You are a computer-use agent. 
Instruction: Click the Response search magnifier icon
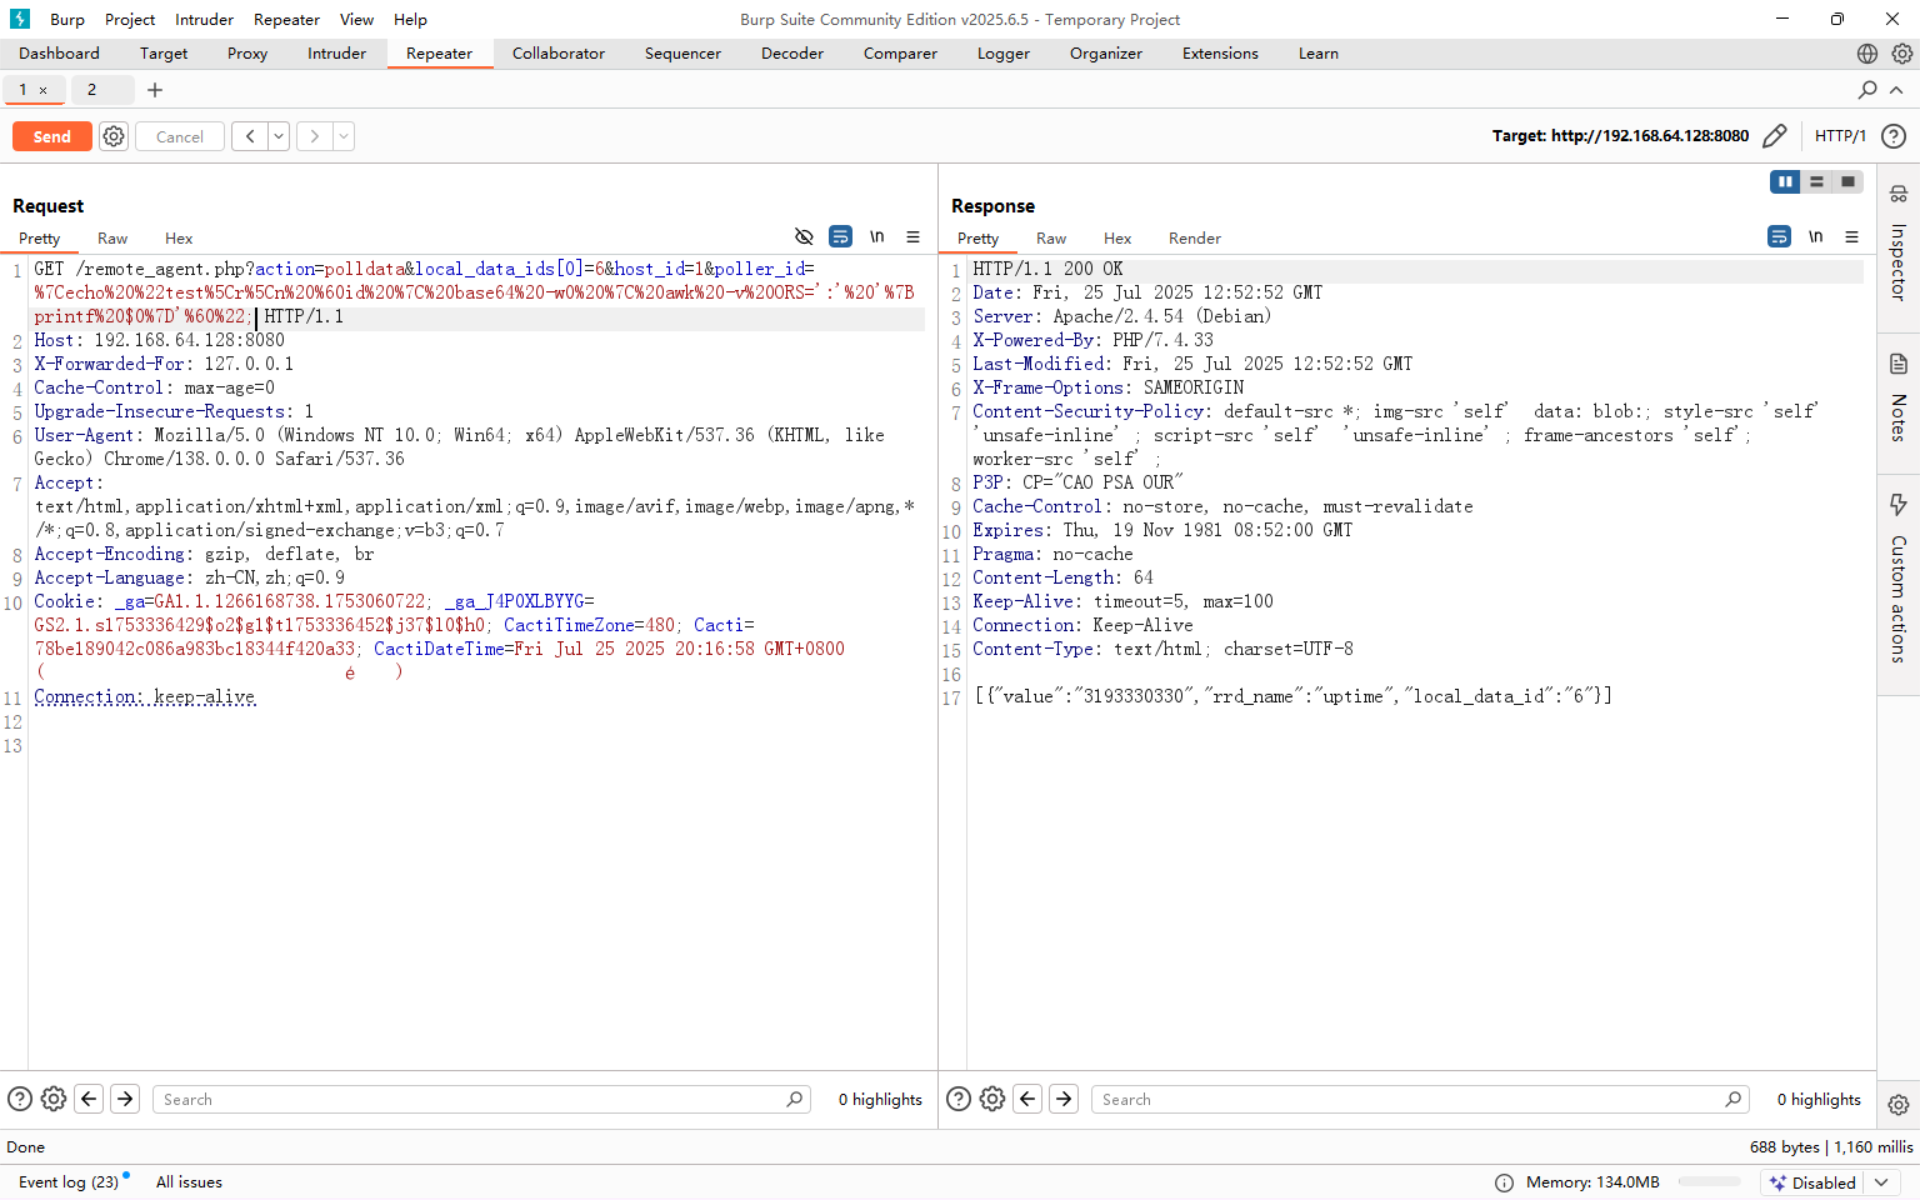1733,1099
